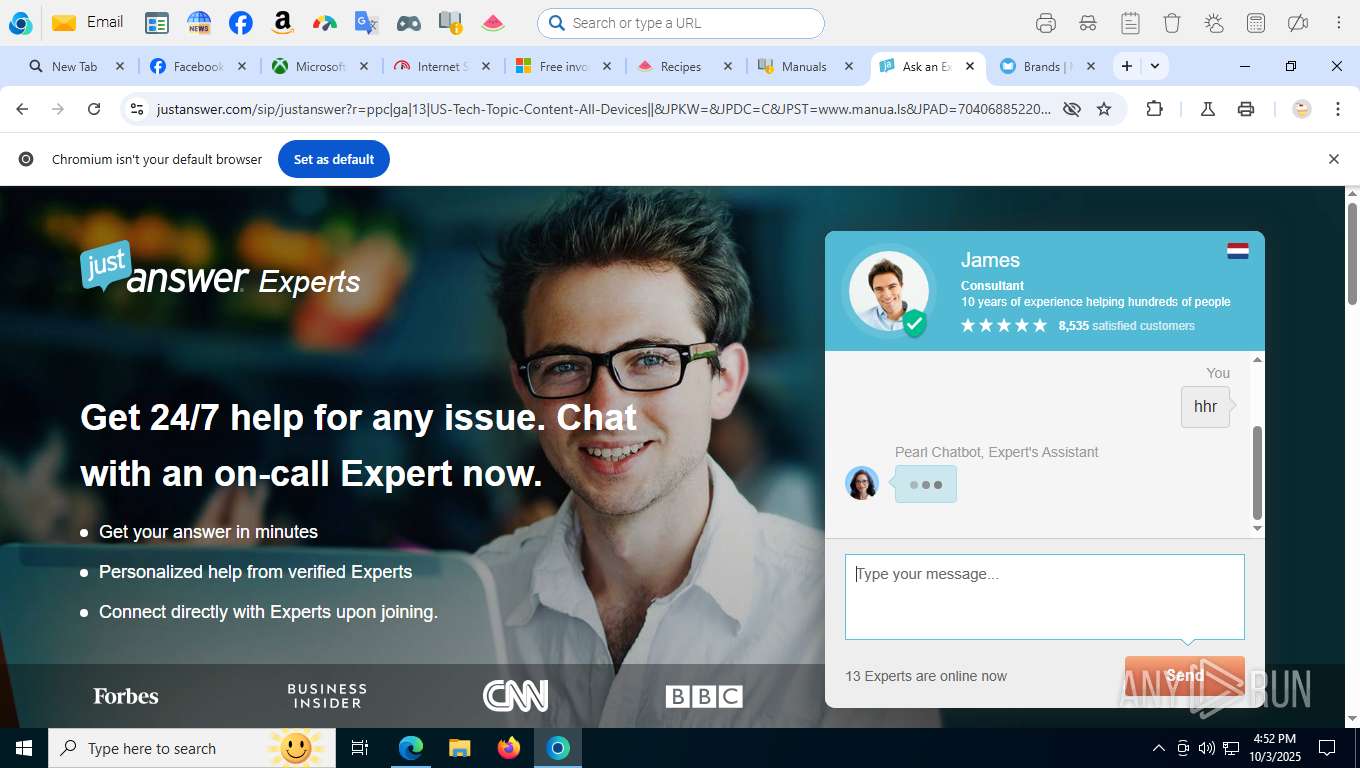This screenshot has width=1360, height=768.
Task: Click the chat scrollbar down arrow
Action: [x=1258, y=528]
